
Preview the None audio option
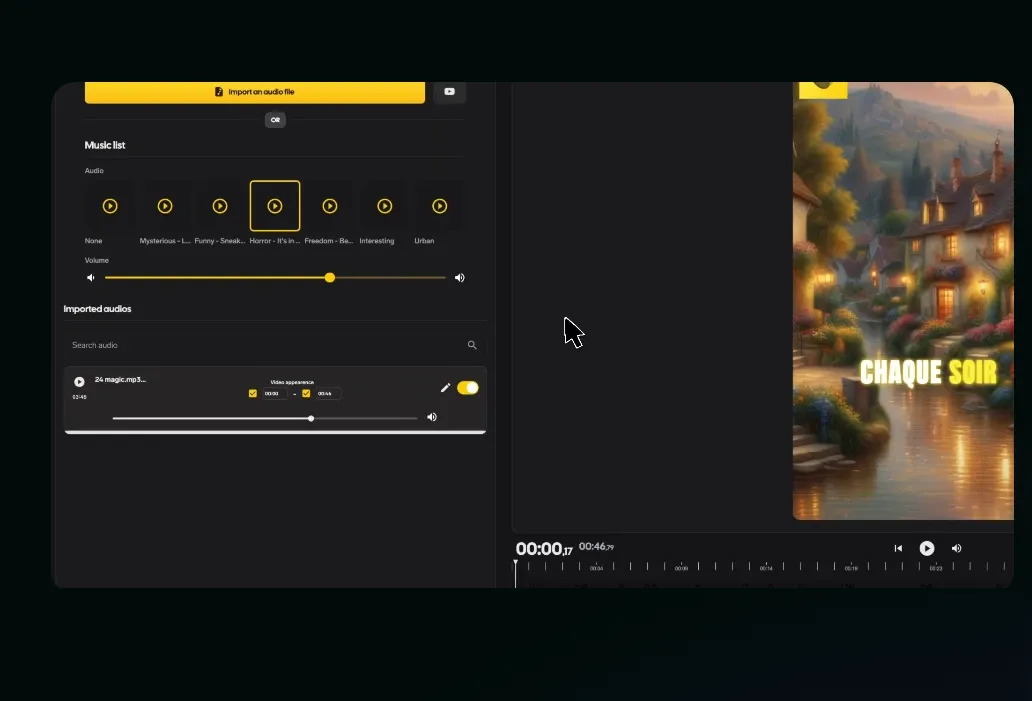(110, 206)
